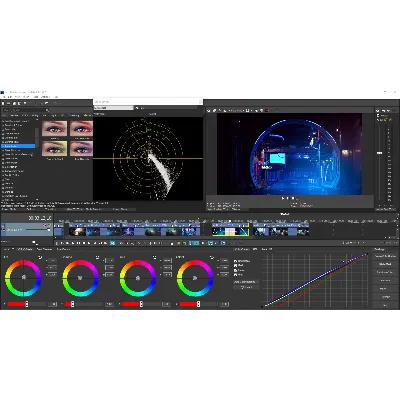Viewport: 400px width, 400px height.
Task: Click the master audio fader handle
Action: click(x=380, y=153)
